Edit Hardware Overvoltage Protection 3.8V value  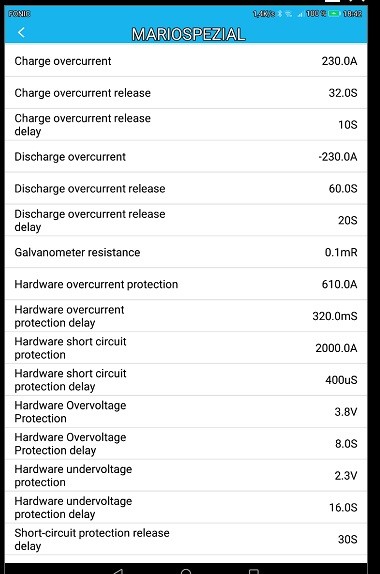pos(346,412)
